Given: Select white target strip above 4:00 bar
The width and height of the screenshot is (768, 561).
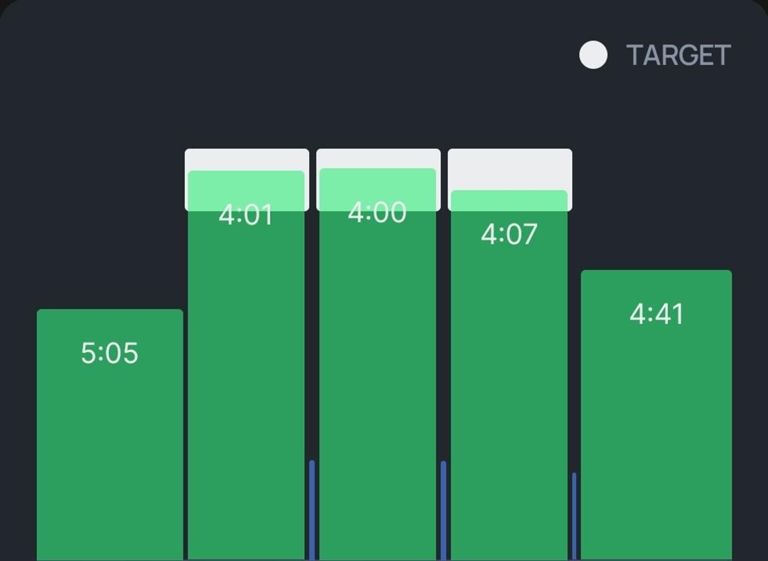Looking at the screenshot, I should (x=378, y=159).
